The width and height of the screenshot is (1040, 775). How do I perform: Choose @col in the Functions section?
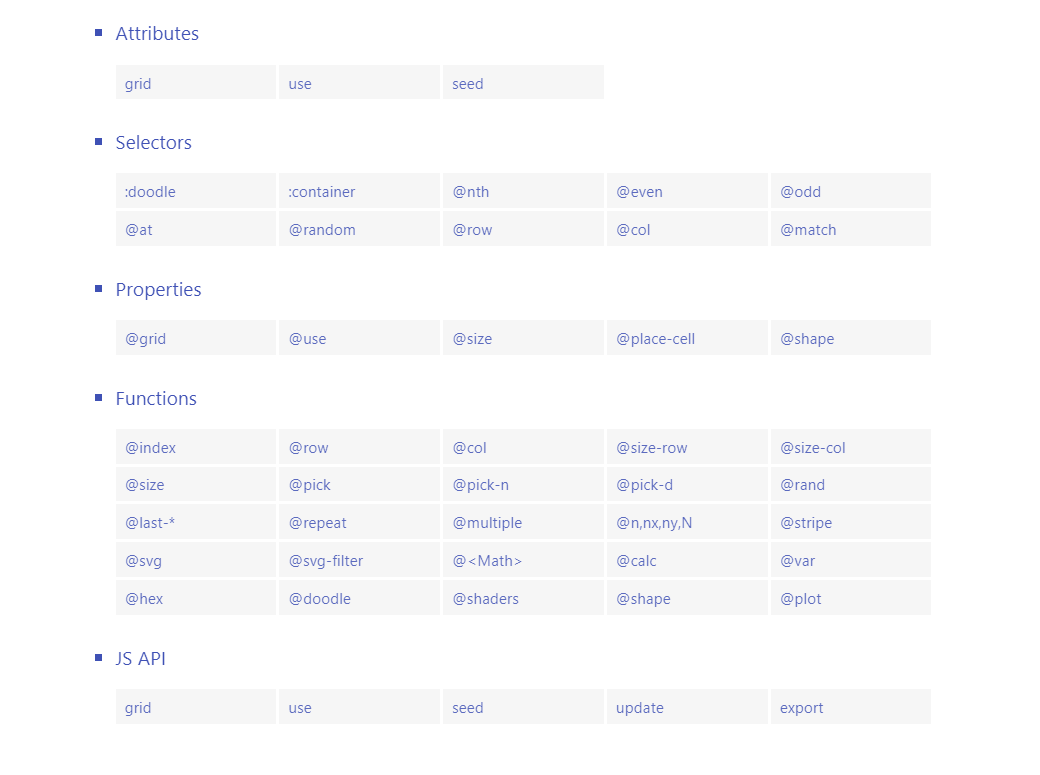tap(523, 447)
